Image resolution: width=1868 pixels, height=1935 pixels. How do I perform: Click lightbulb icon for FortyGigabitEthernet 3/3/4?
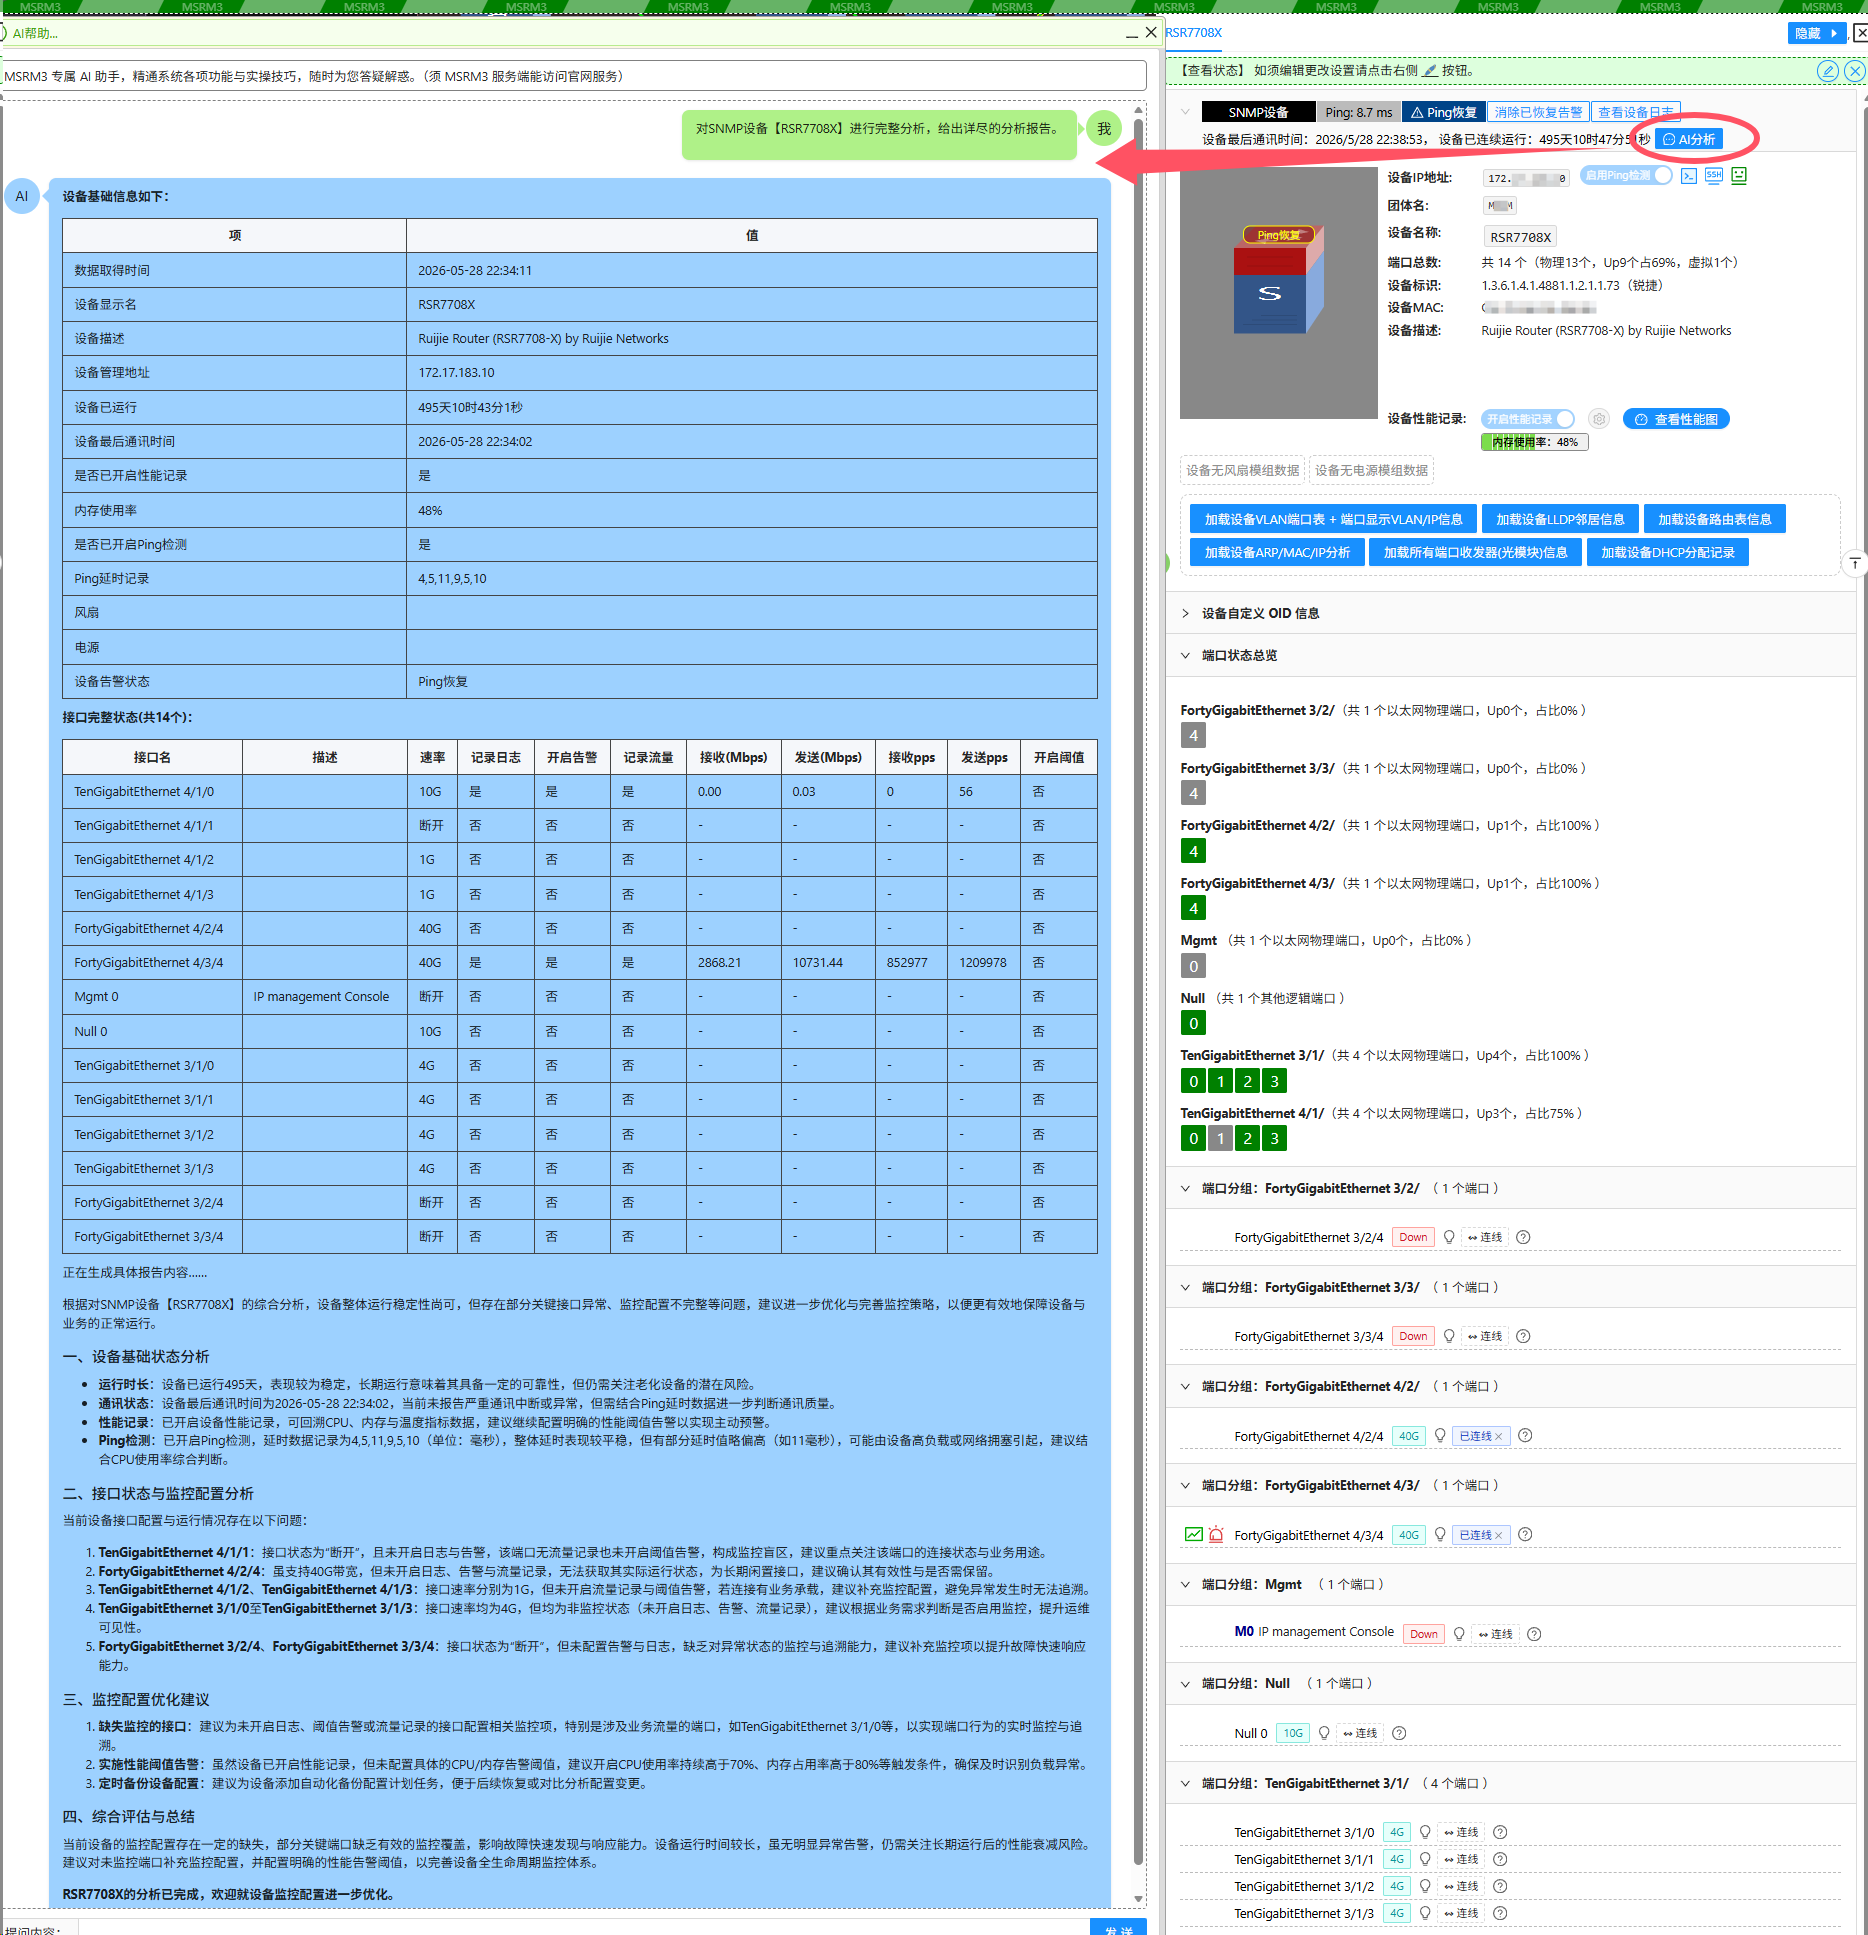pyautogui.click(x=1449, y=1336)
